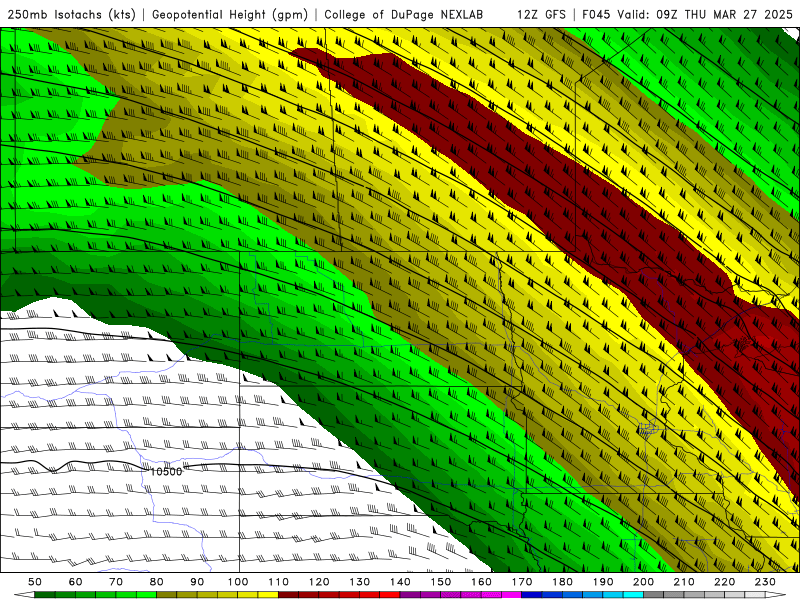This screenshot has width=800, height=600.
Task: Click the "College of DuPage NEXLAB" label
Action: [404, 14]
